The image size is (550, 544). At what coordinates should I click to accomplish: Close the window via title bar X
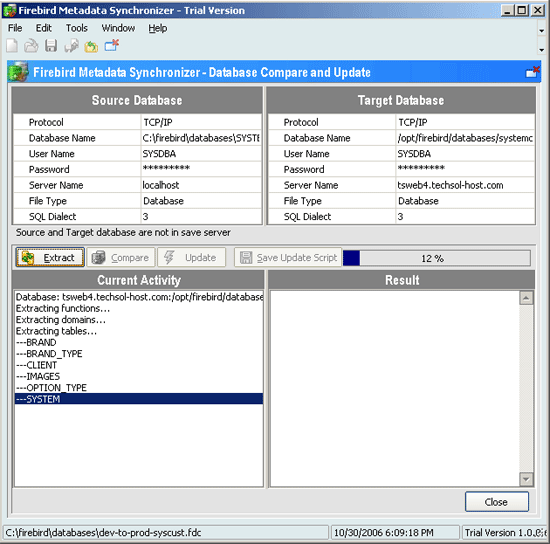pos(538,11)
